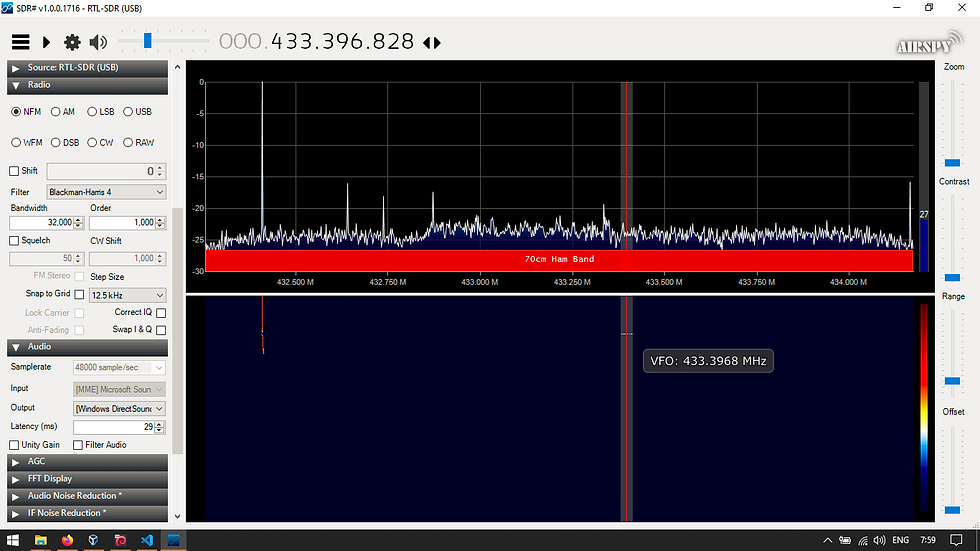This screenshot has height=551, width=980.
Task: Click the Airspy logo
Action: pos(929,43)
